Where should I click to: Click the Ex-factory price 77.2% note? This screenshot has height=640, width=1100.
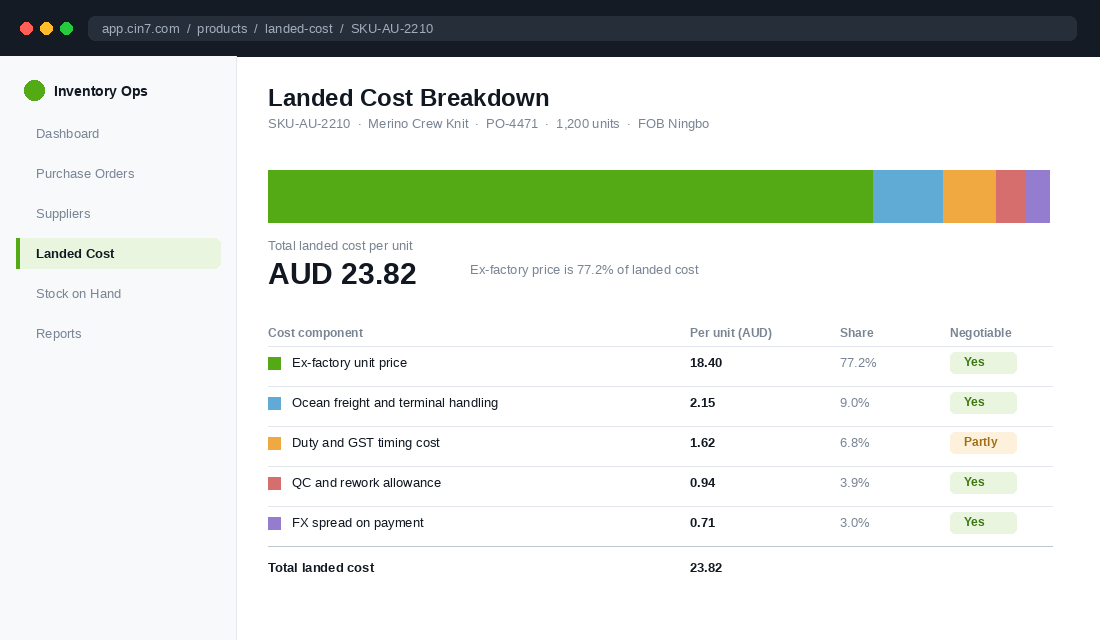coord(584,269)
